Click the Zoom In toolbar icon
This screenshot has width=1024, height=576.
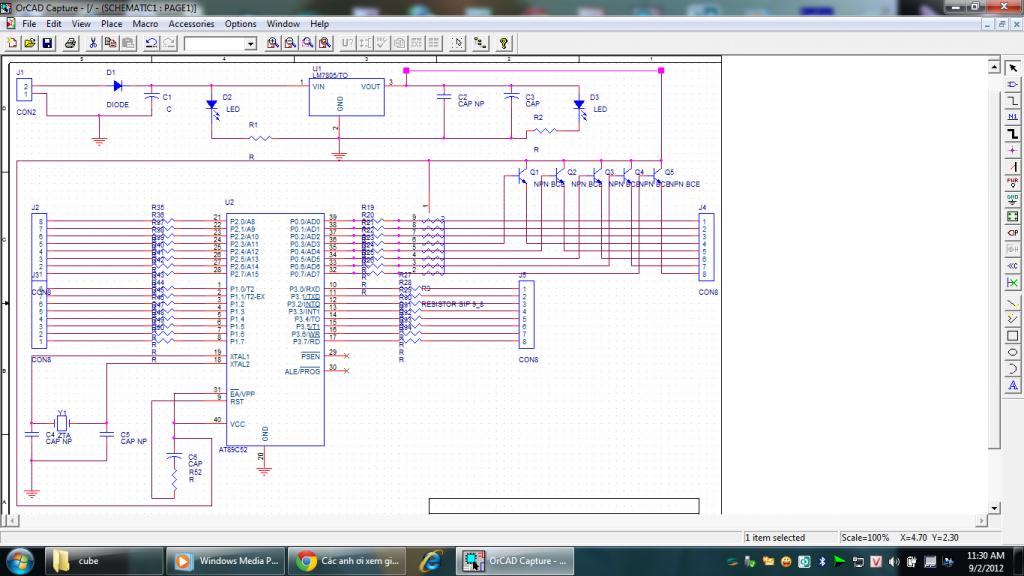tap(272, 43)
